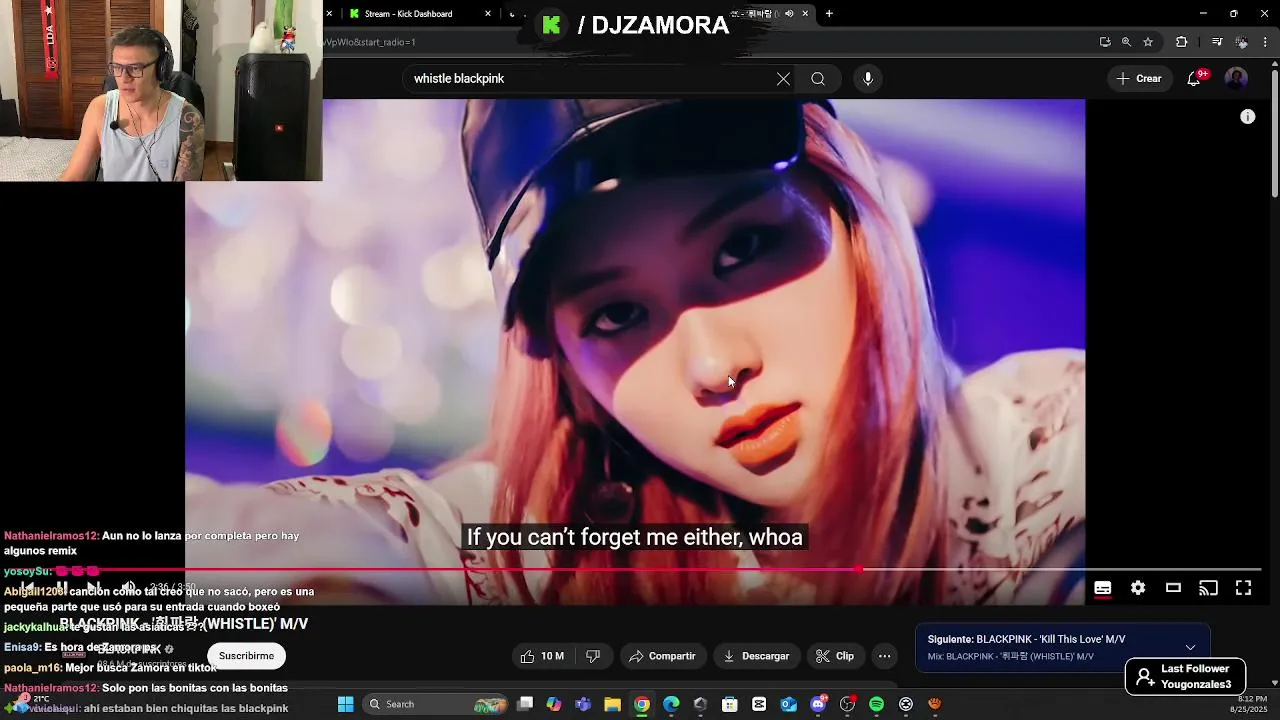The height and width of the screenshot is (720, 1280).
Task: Open Chrome media controls icon
Action: click(x=1217, y=42)
